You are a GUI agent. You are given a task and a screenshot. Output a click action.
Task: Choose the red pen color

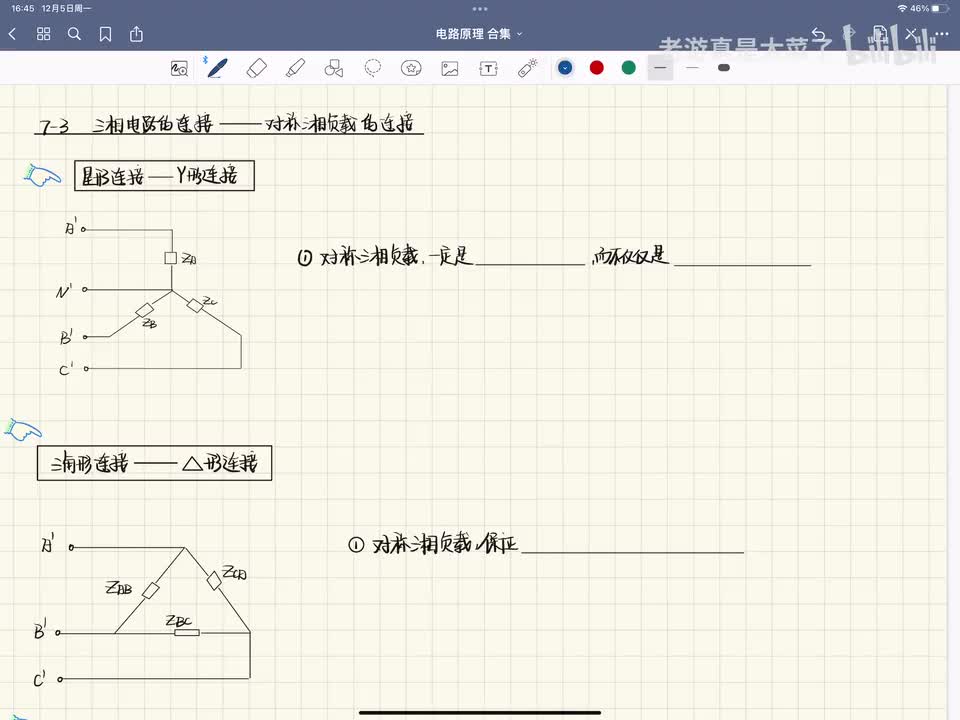pos(597,68)
